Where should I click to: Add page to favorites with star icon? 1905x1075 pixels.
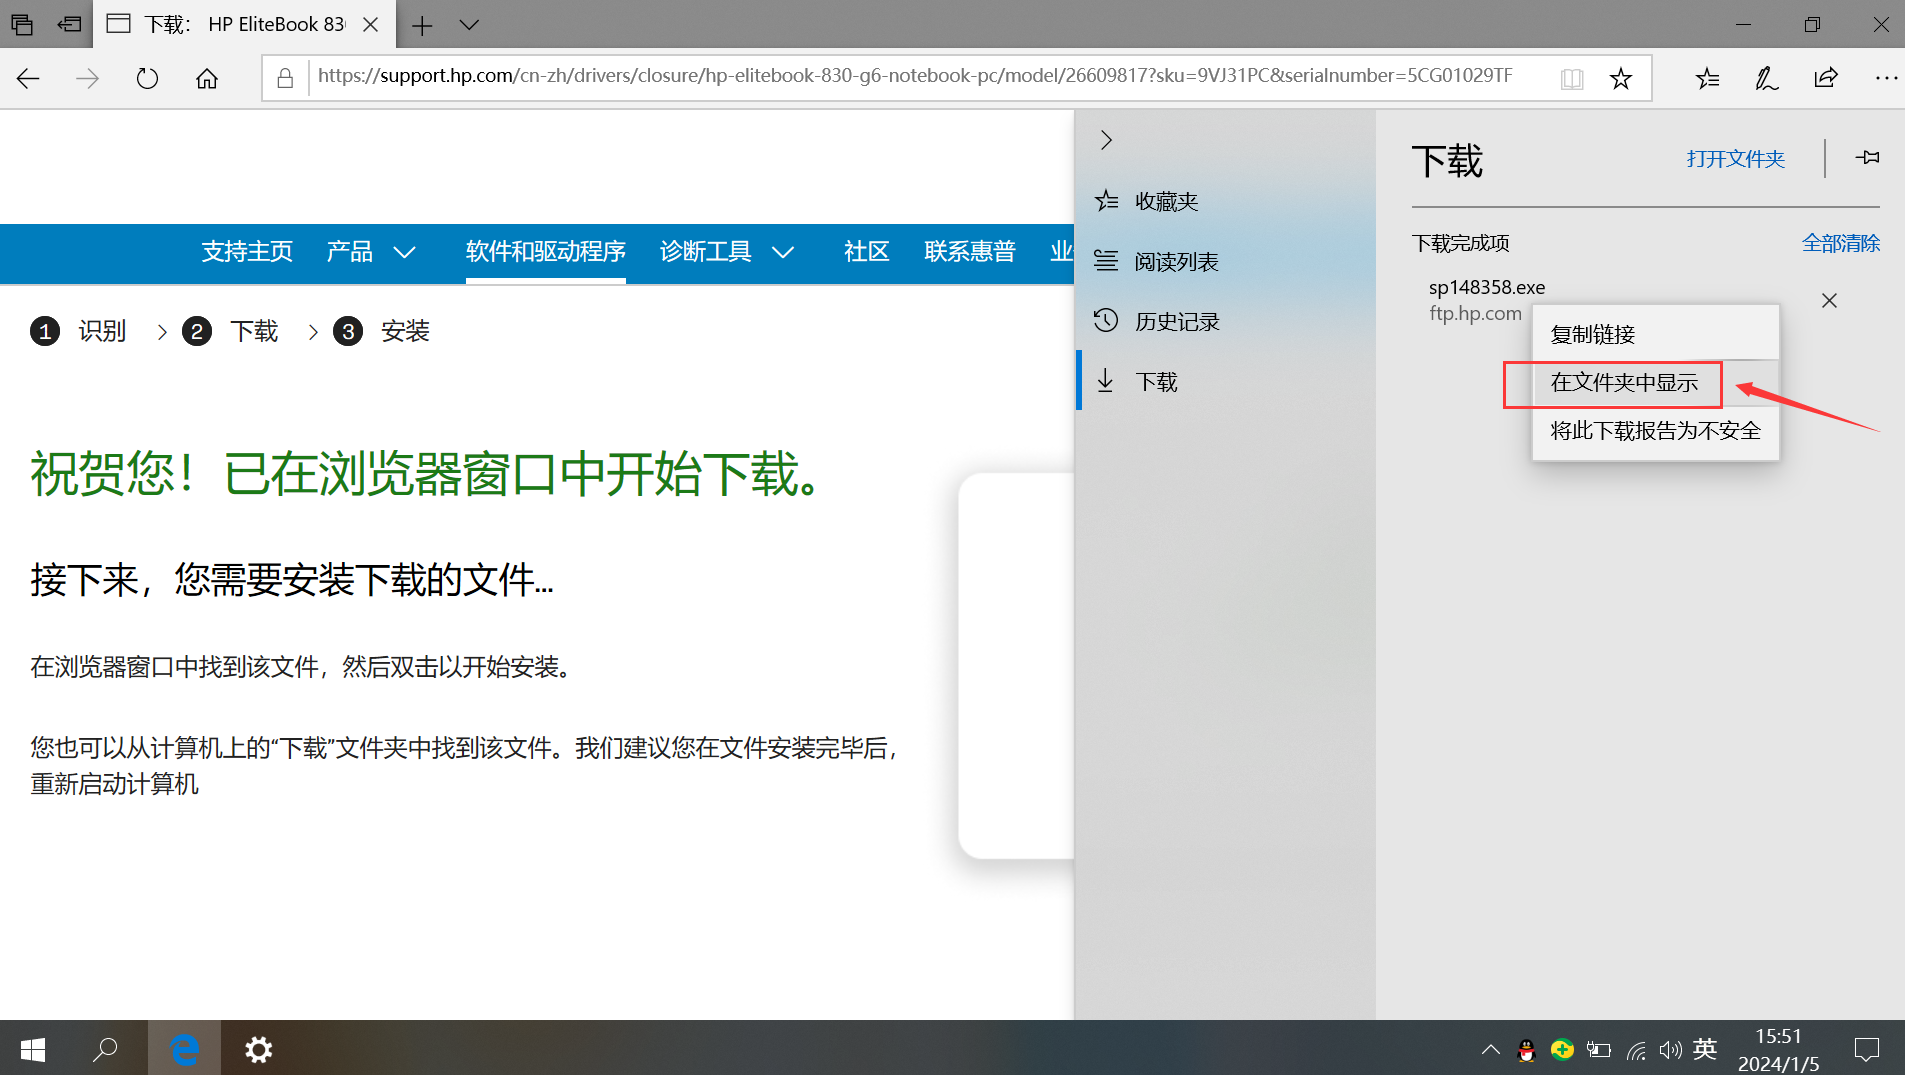click(1621, 78)
